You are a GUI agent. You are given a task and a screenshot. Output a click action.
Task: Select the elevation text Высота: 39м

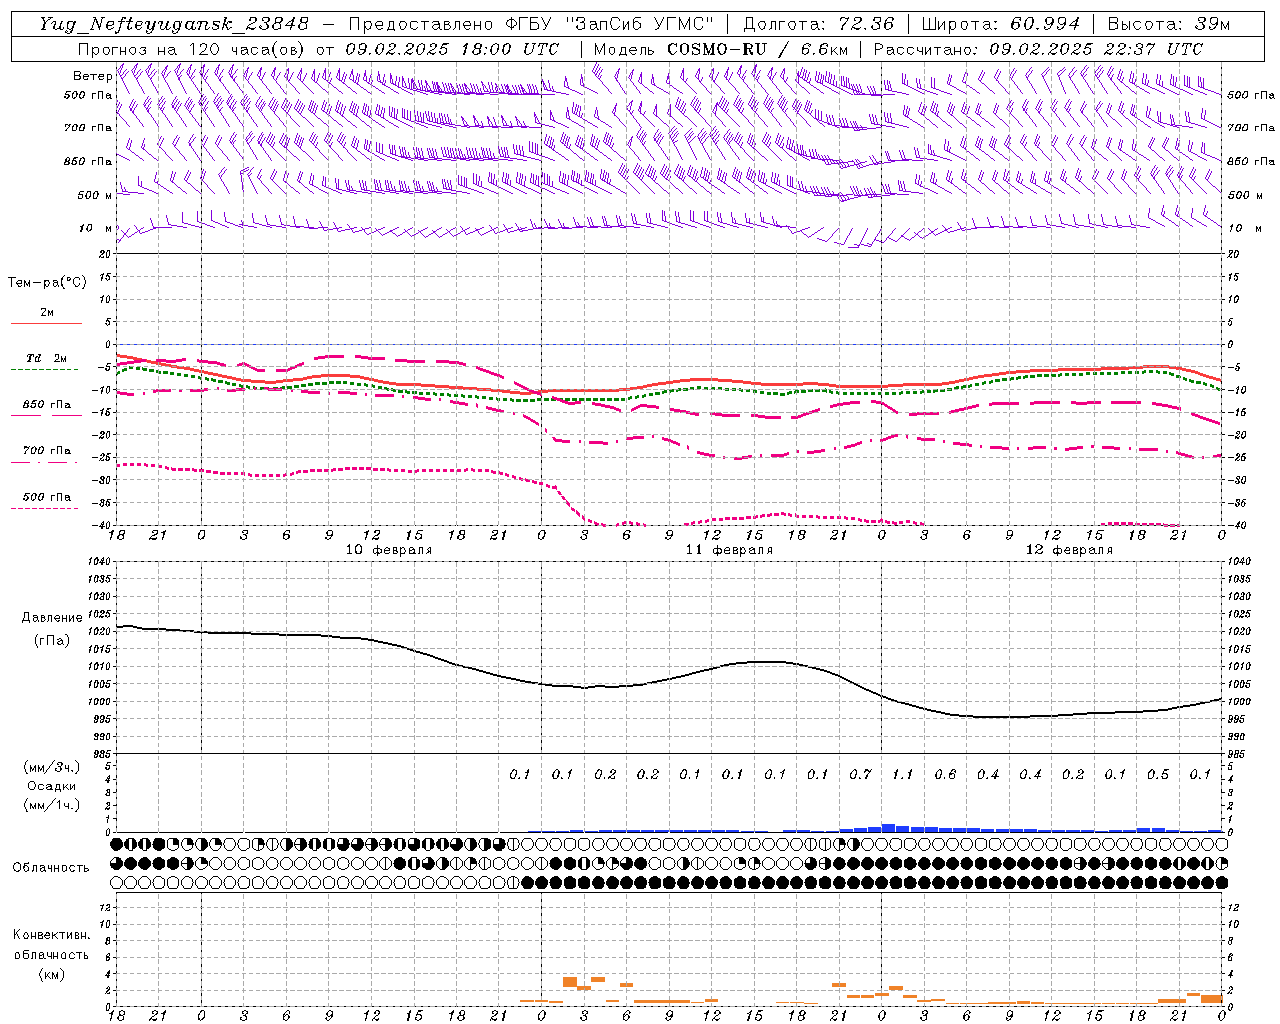pos(1169,24)
